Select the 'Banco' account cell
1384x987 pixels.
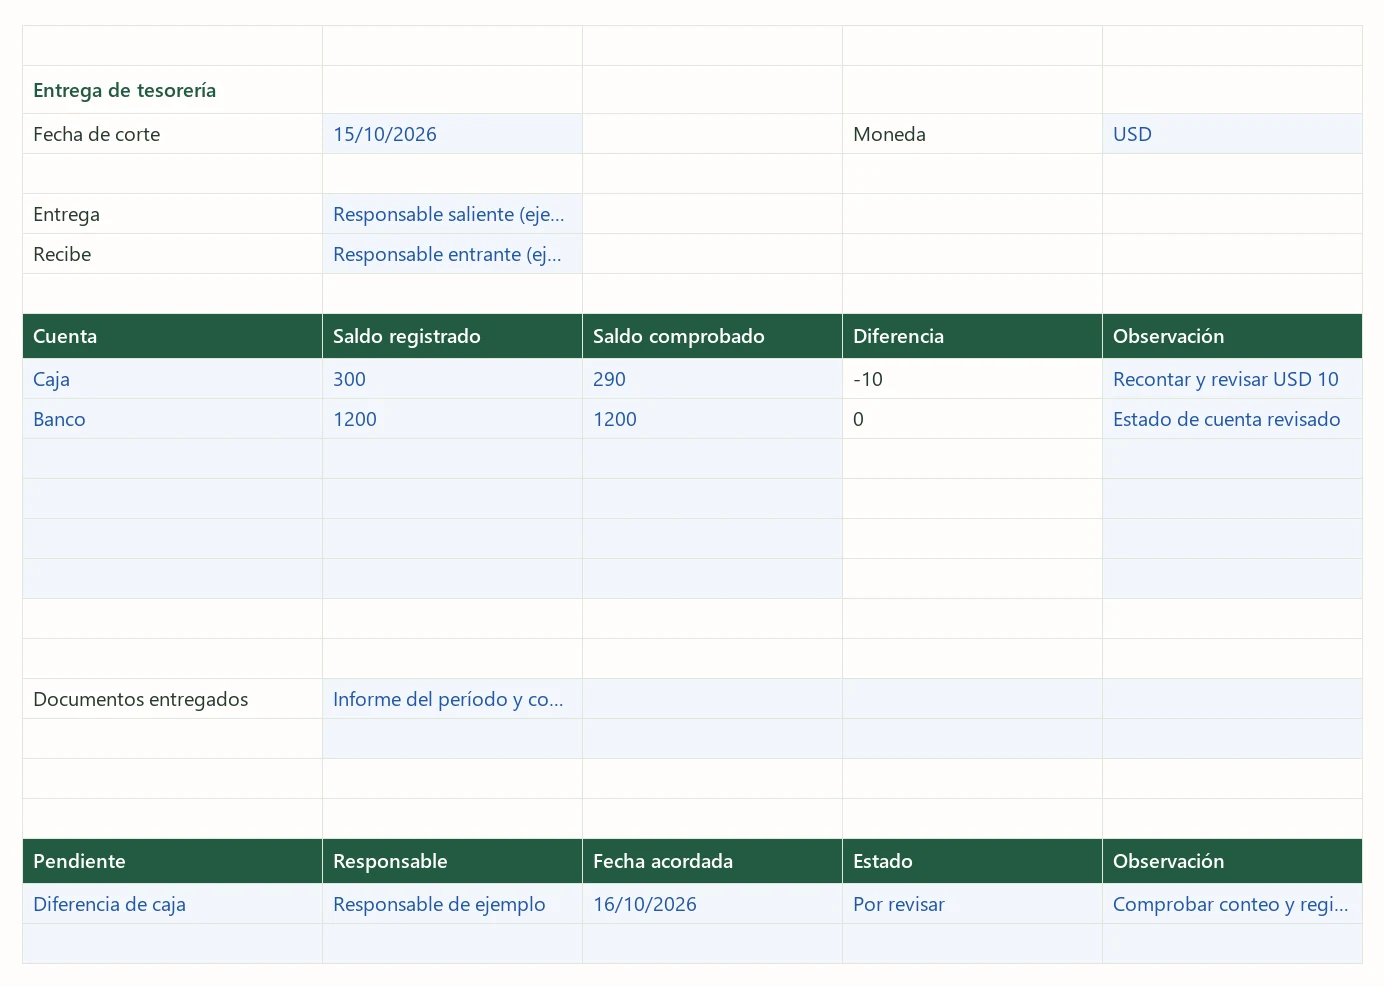[172, 419]
